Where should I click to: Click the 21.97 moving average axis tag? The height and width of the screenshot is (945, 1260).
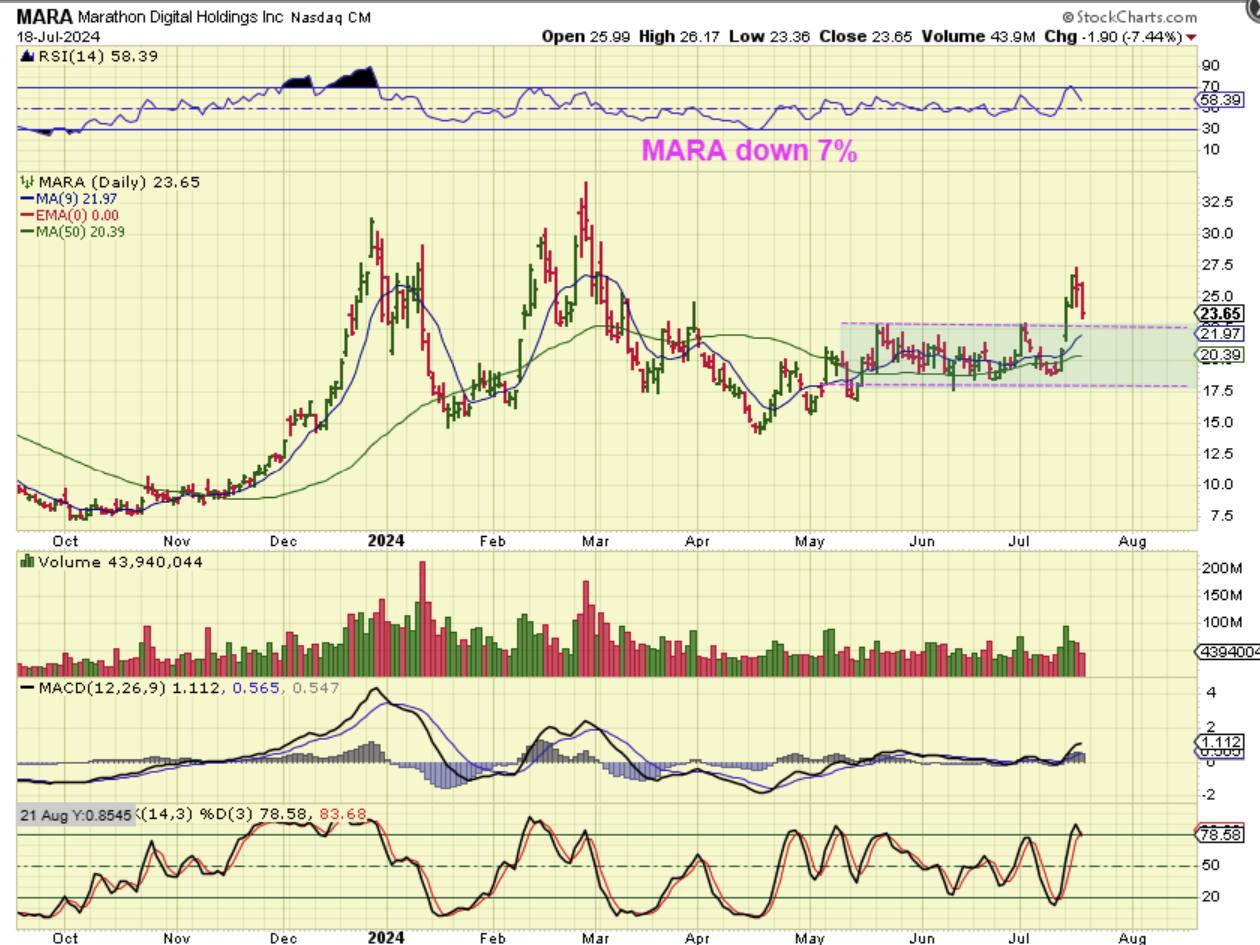[1220, 334]
